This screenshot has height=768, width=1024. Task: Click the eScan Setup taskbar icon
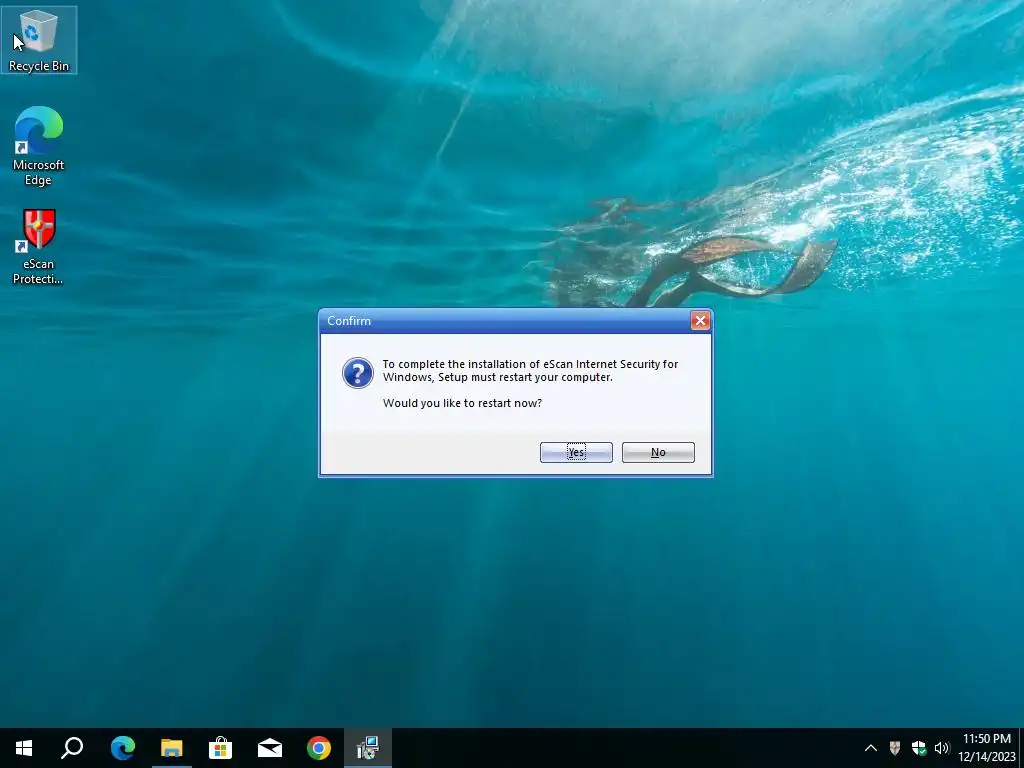[x=368, y=748]
